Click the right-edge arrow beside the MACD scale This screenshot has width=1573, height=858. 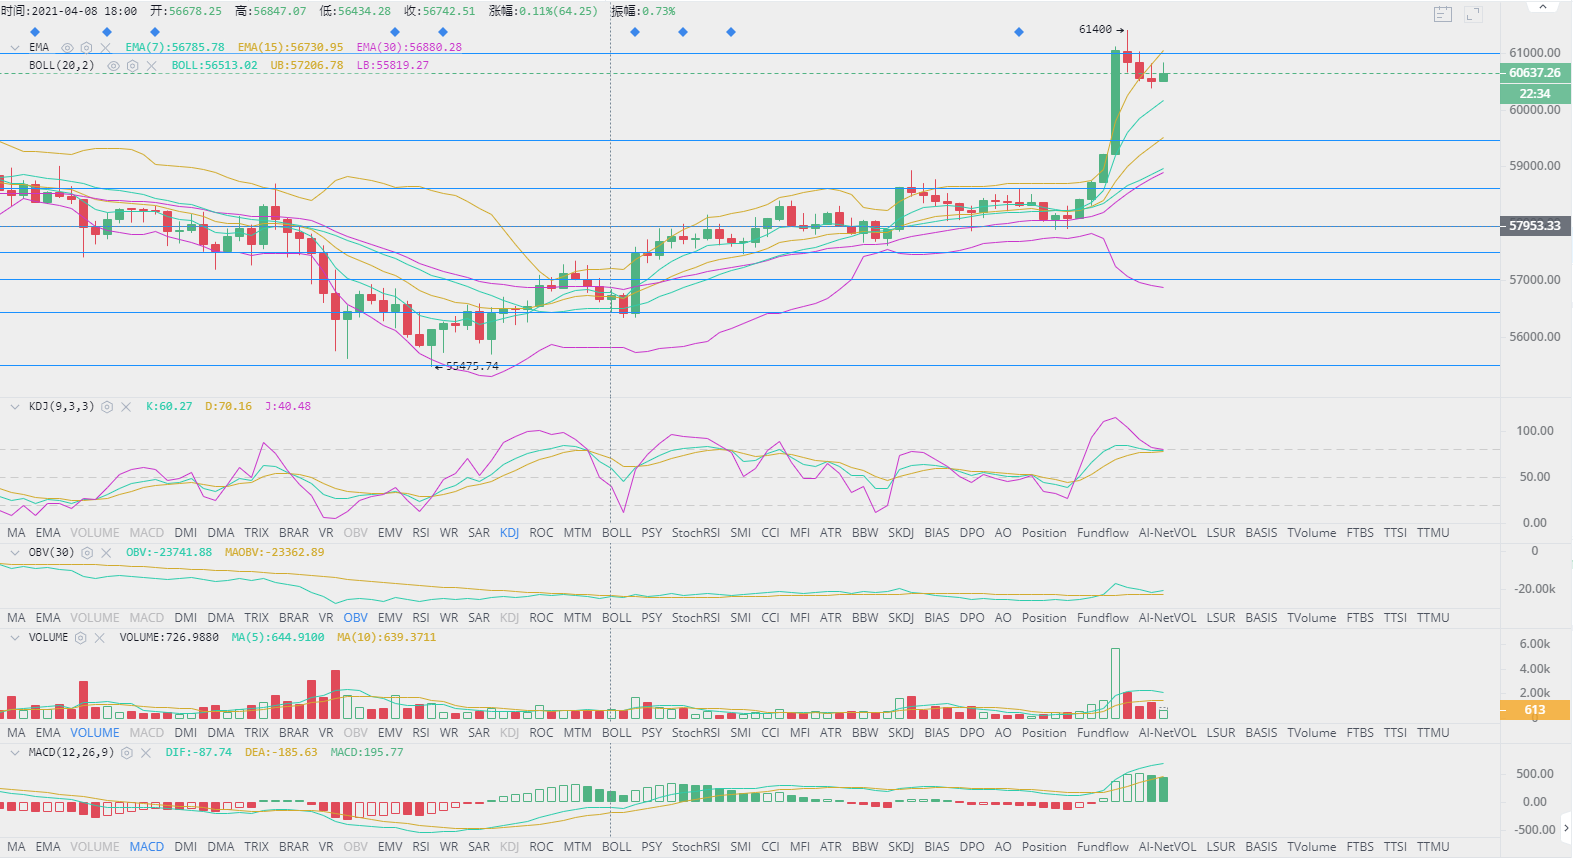1566,827
